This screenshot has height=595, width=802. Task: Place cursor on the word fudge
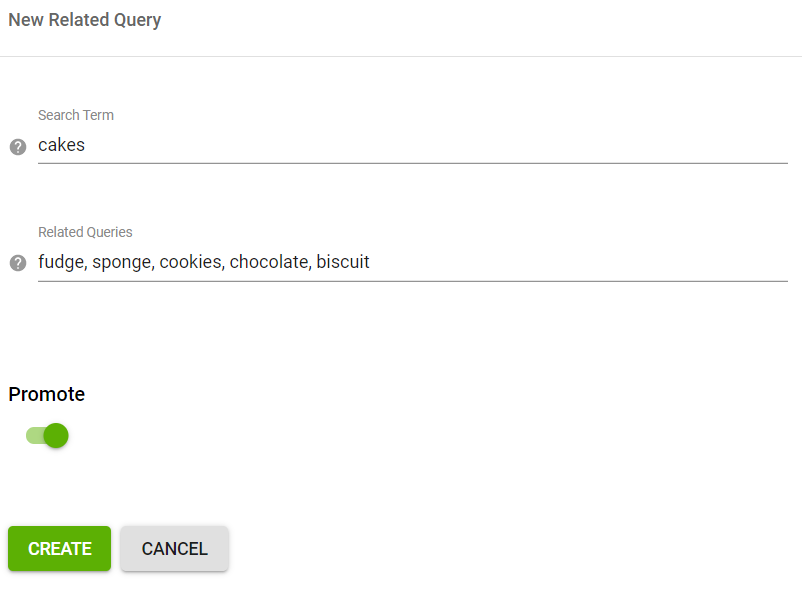coord(62,262)
